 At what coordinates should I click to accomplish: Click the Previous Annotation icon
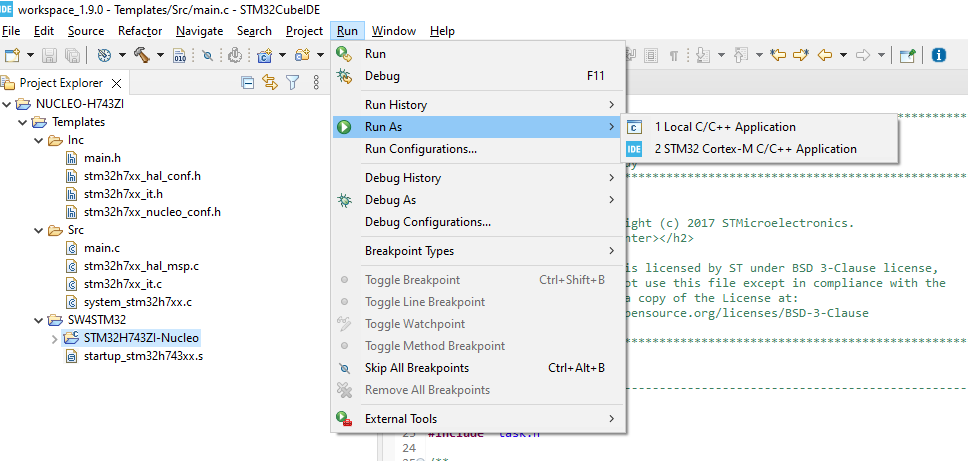(x=741, y=56)
